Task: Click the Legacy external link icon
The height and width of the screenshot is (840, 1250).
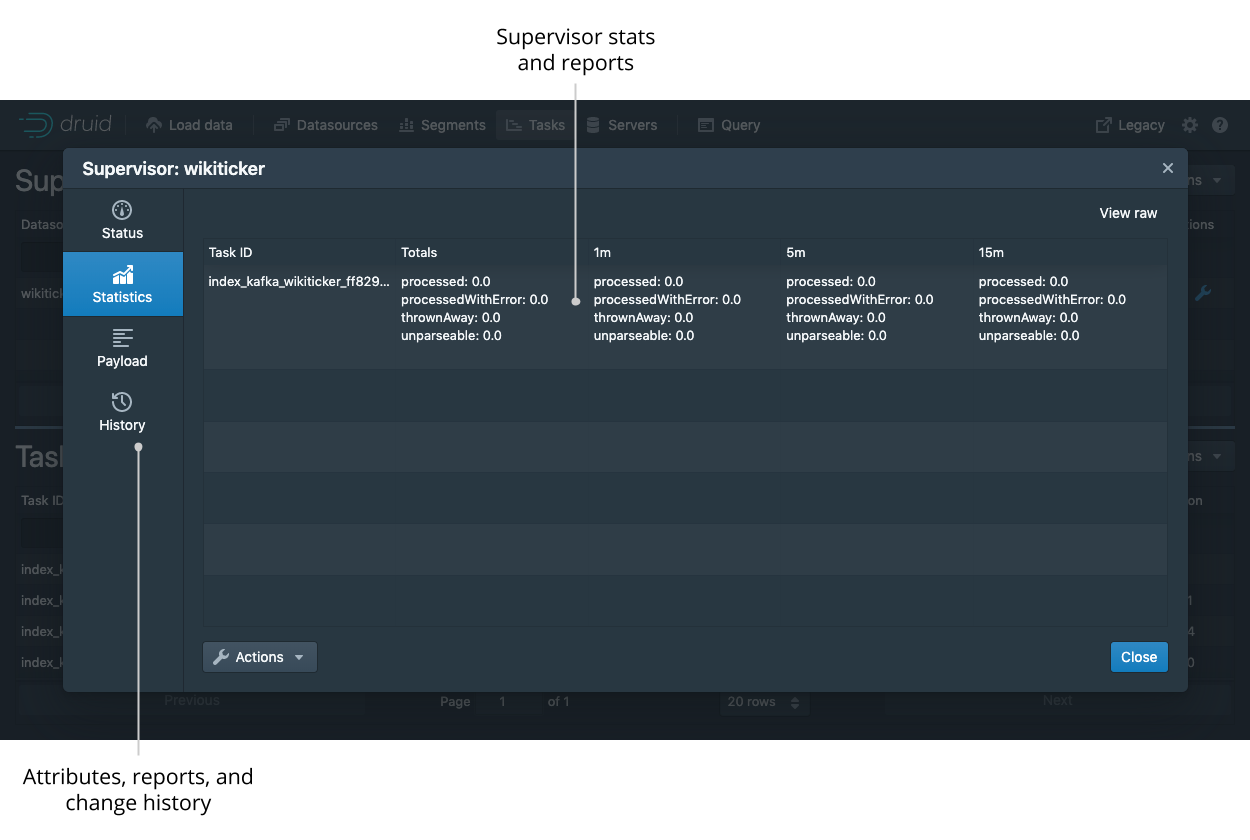Action: [x=1104, y=125]
